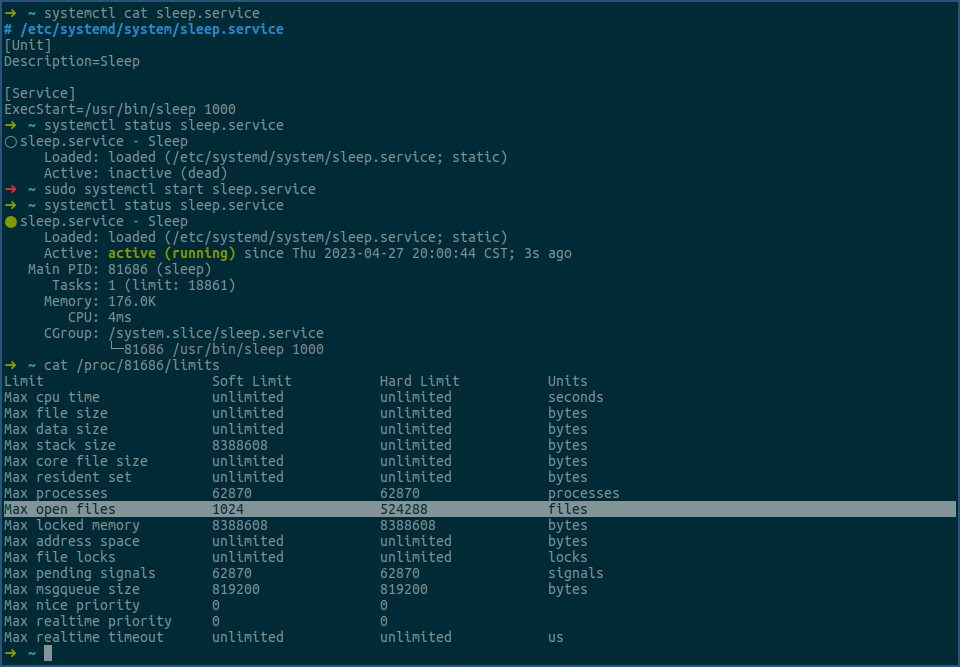960x667 pixels.
Task: Click the "Soft Limit" column header
Action: (252, 381)
